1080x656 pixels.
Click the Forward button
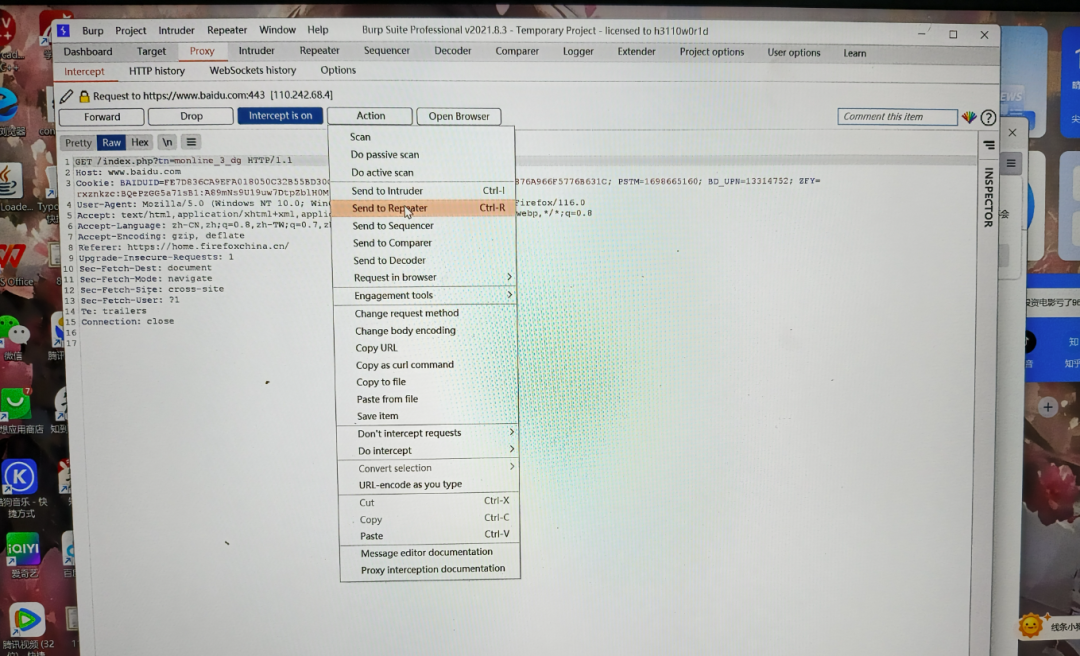[102, 117]
